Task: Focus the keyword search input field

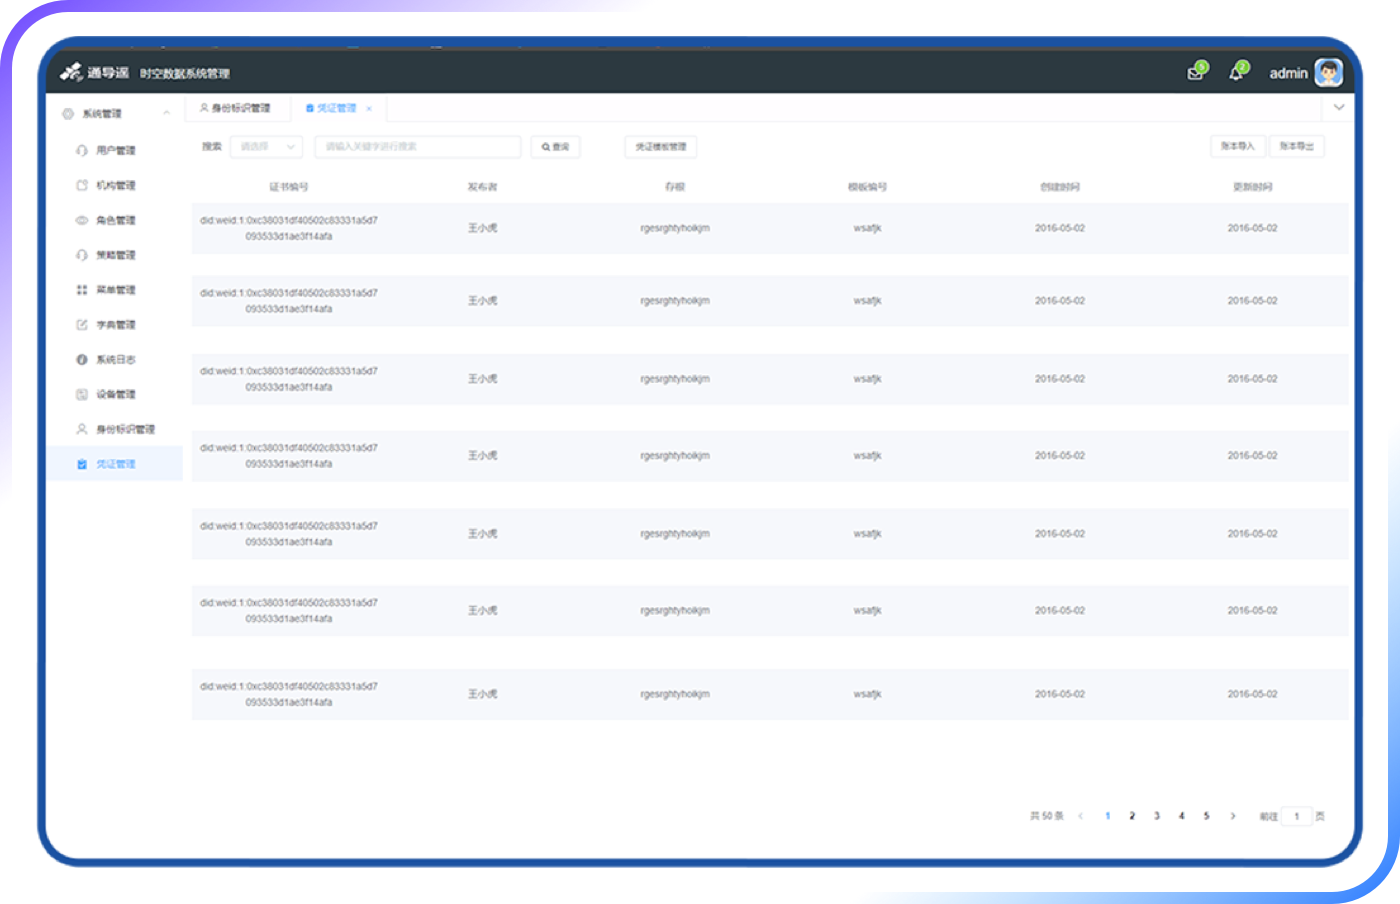Action: [417, 147]
